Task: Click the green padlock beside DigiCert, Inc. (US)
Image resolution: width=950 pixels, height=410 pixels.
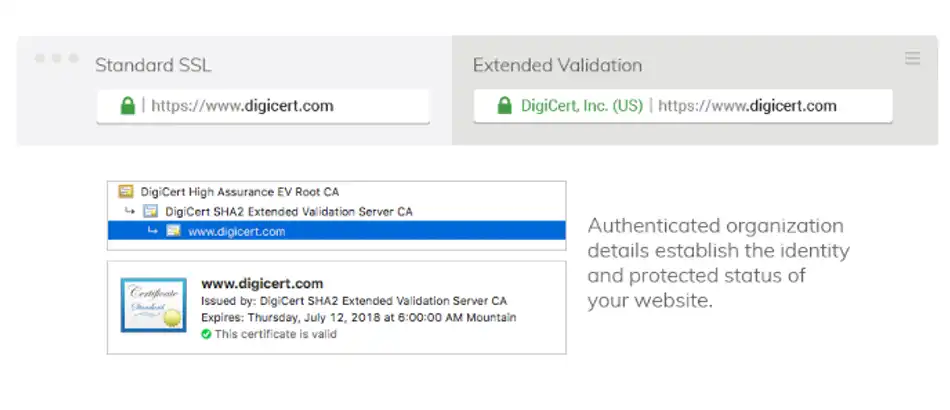Action: click(x=504, y=105)
